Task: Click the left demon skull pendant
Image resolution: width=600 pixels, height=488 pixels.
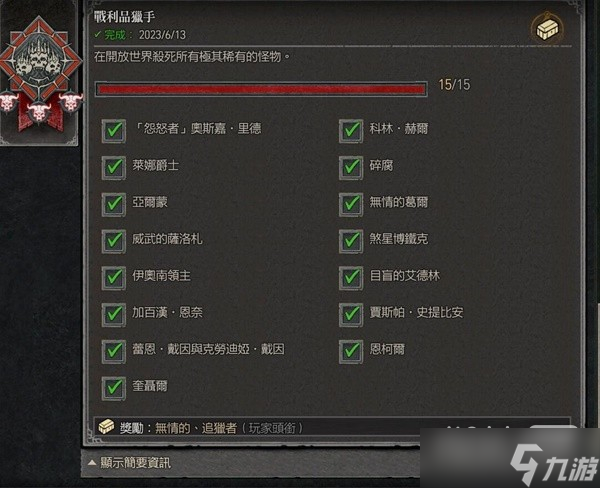Action: [x=9, y=103]
